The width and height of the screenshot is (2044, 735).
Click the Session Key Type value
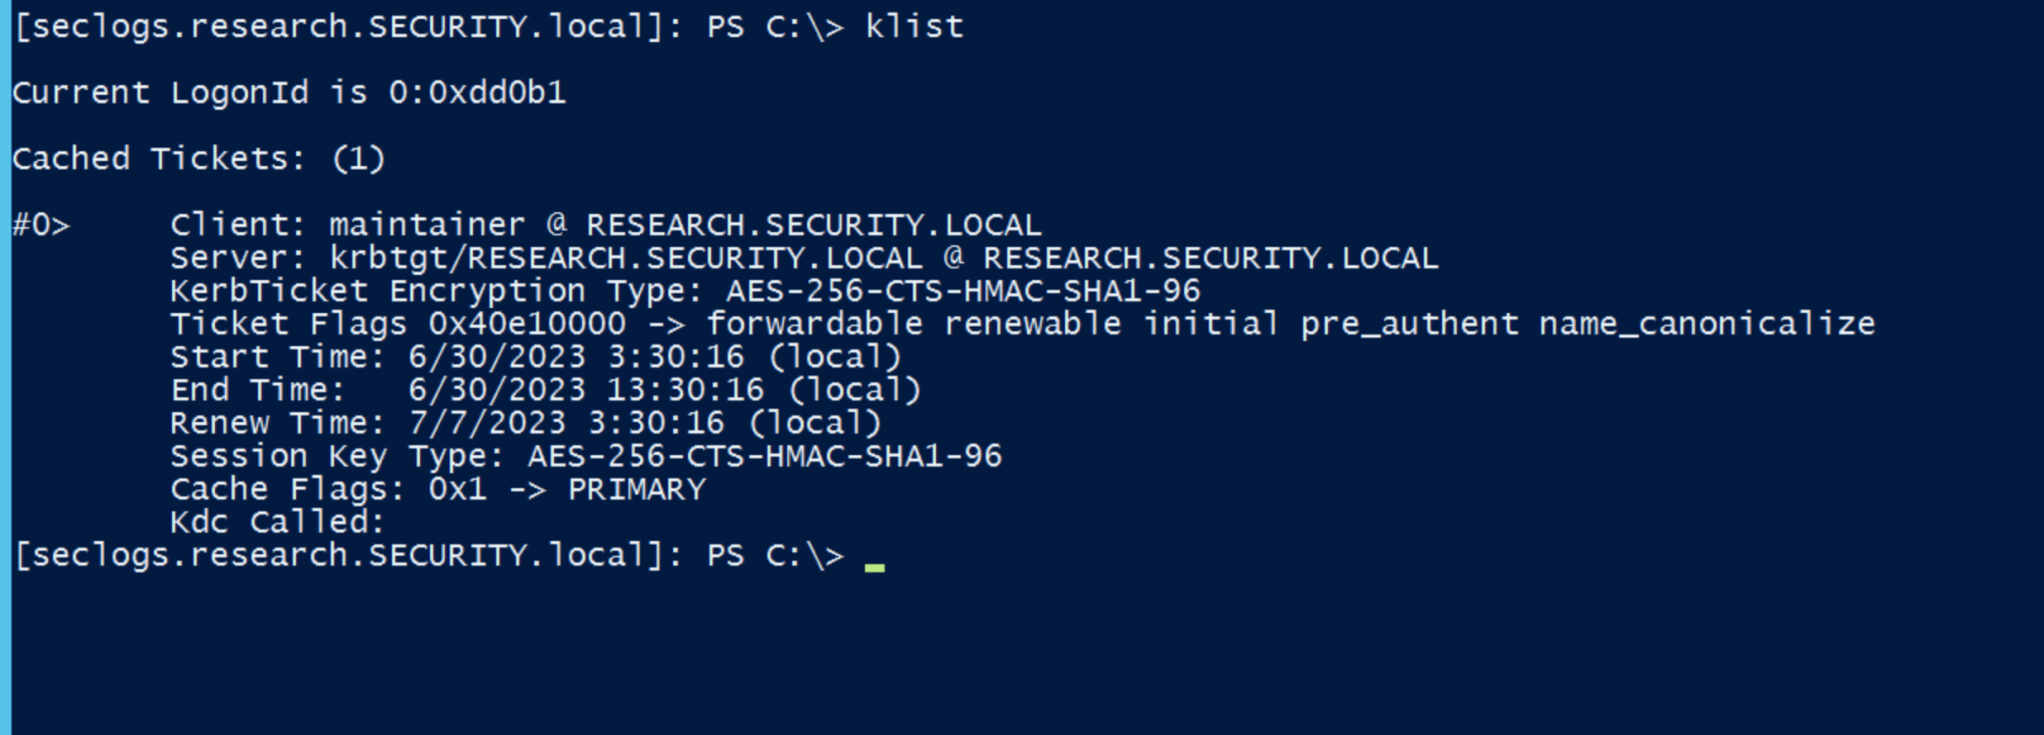[764, 456]
